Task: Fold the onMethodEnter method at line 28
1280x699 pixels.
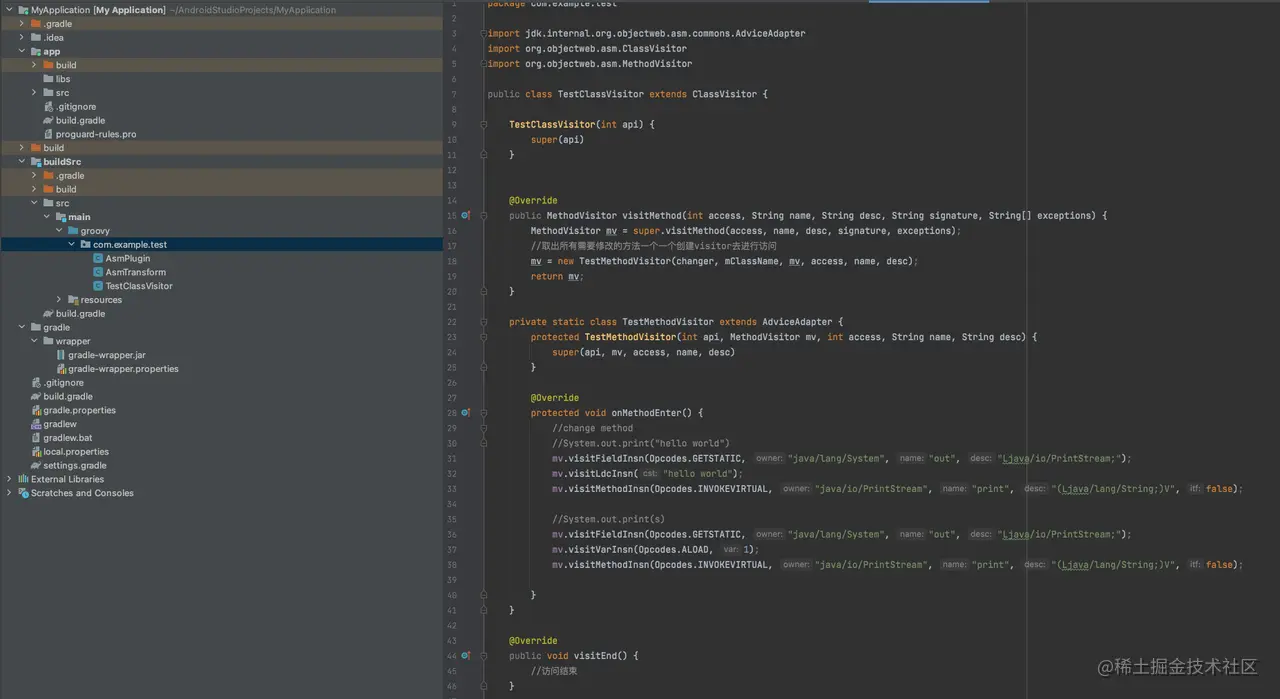Action: 483,412
